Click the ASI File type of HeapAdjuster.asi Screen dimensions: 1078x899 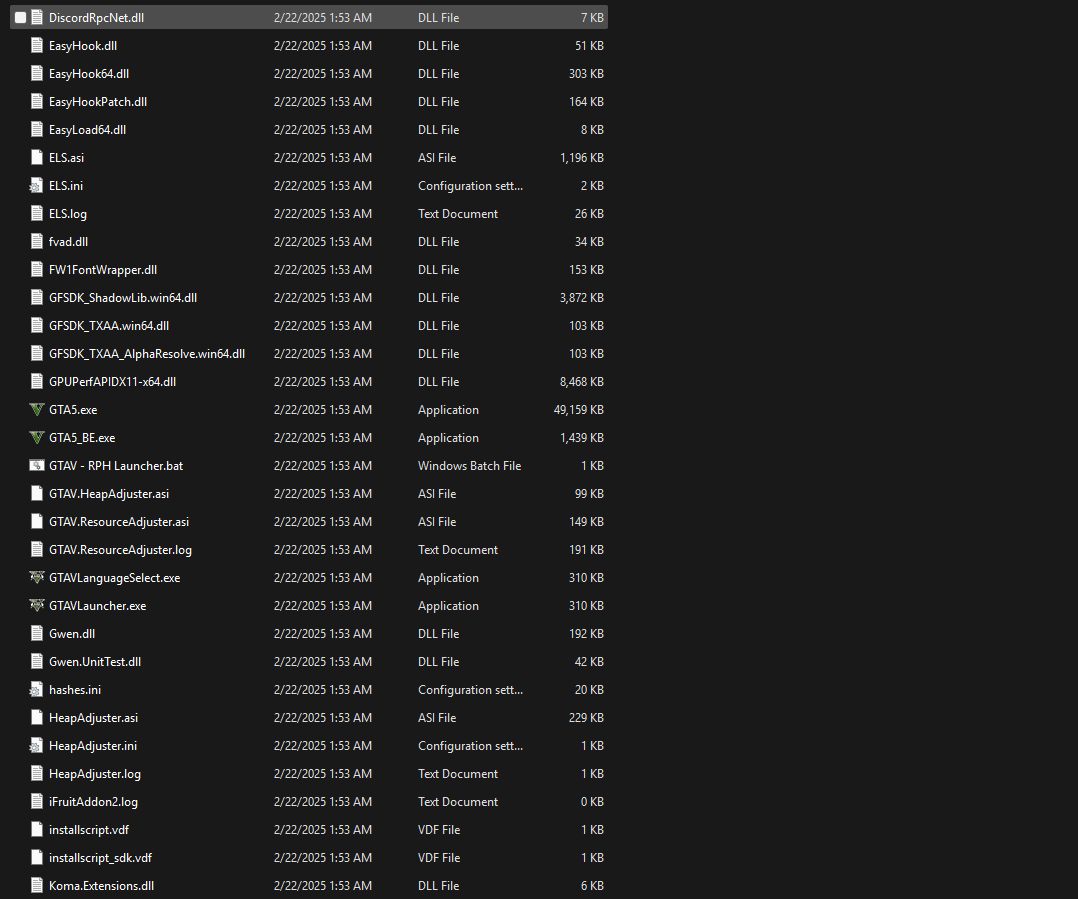tap(437, 718)
